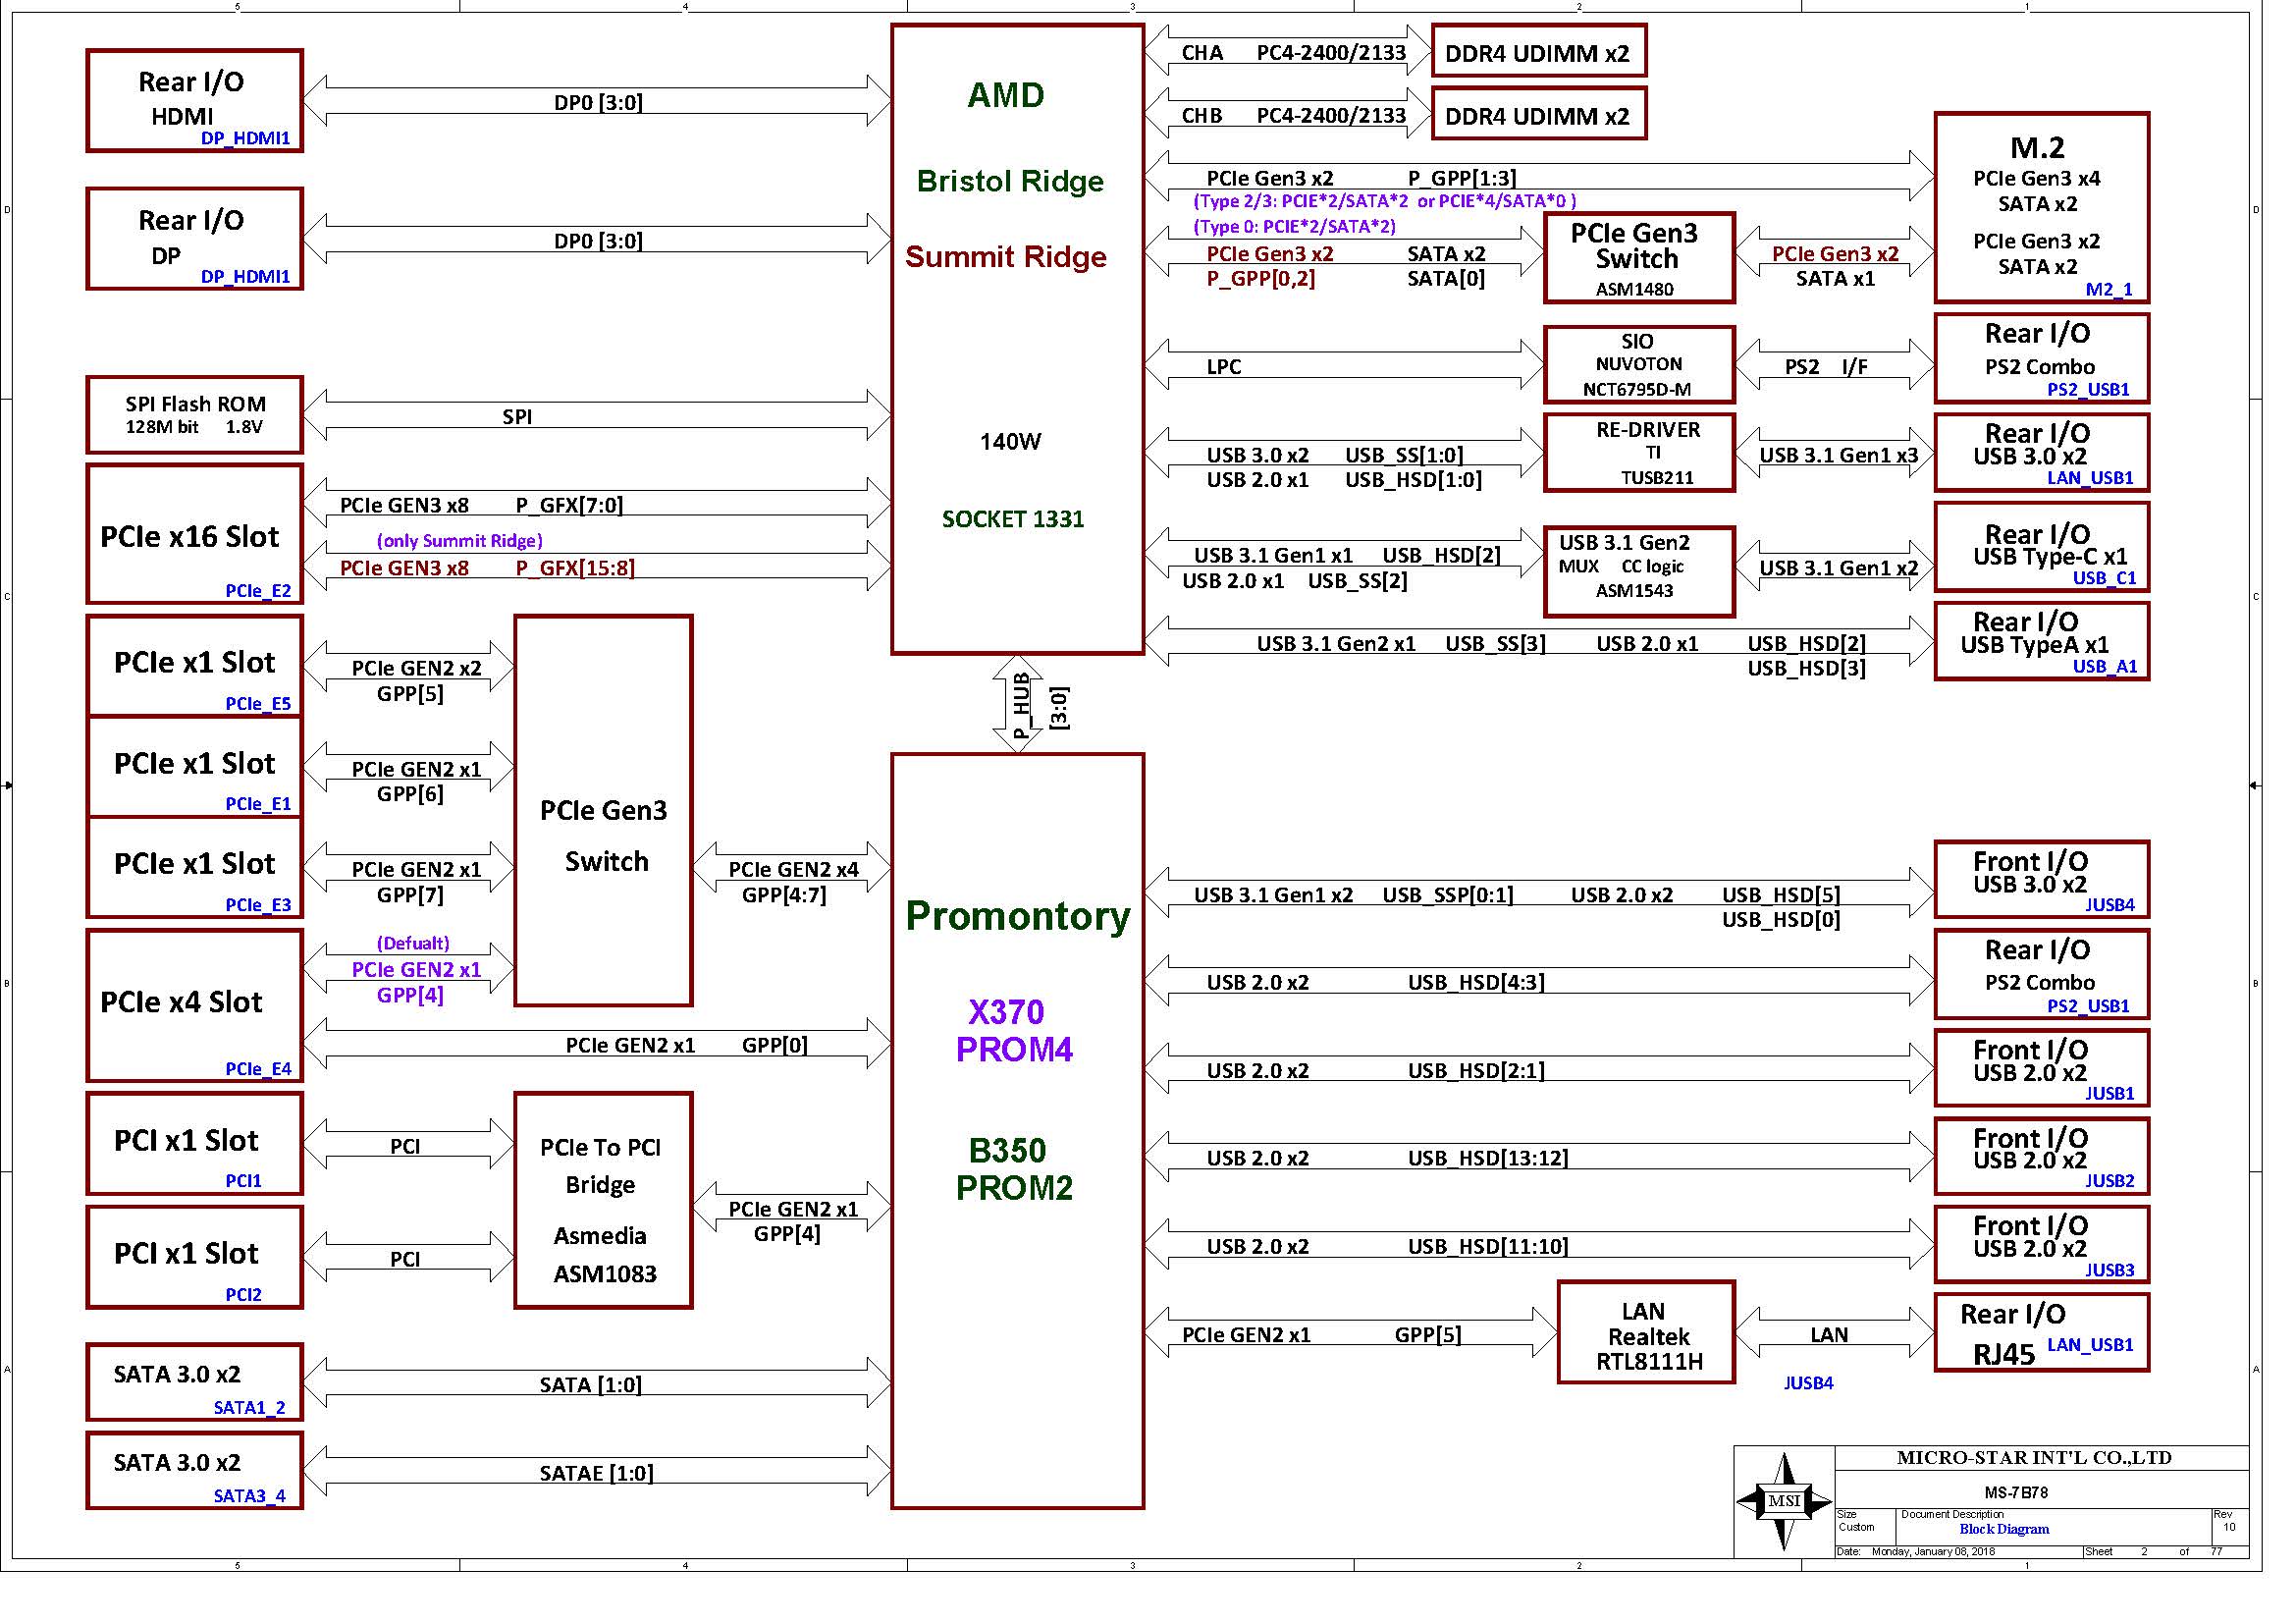
Task: Click the M2_1 connector reference label
Action: (x=2109, y=289)
